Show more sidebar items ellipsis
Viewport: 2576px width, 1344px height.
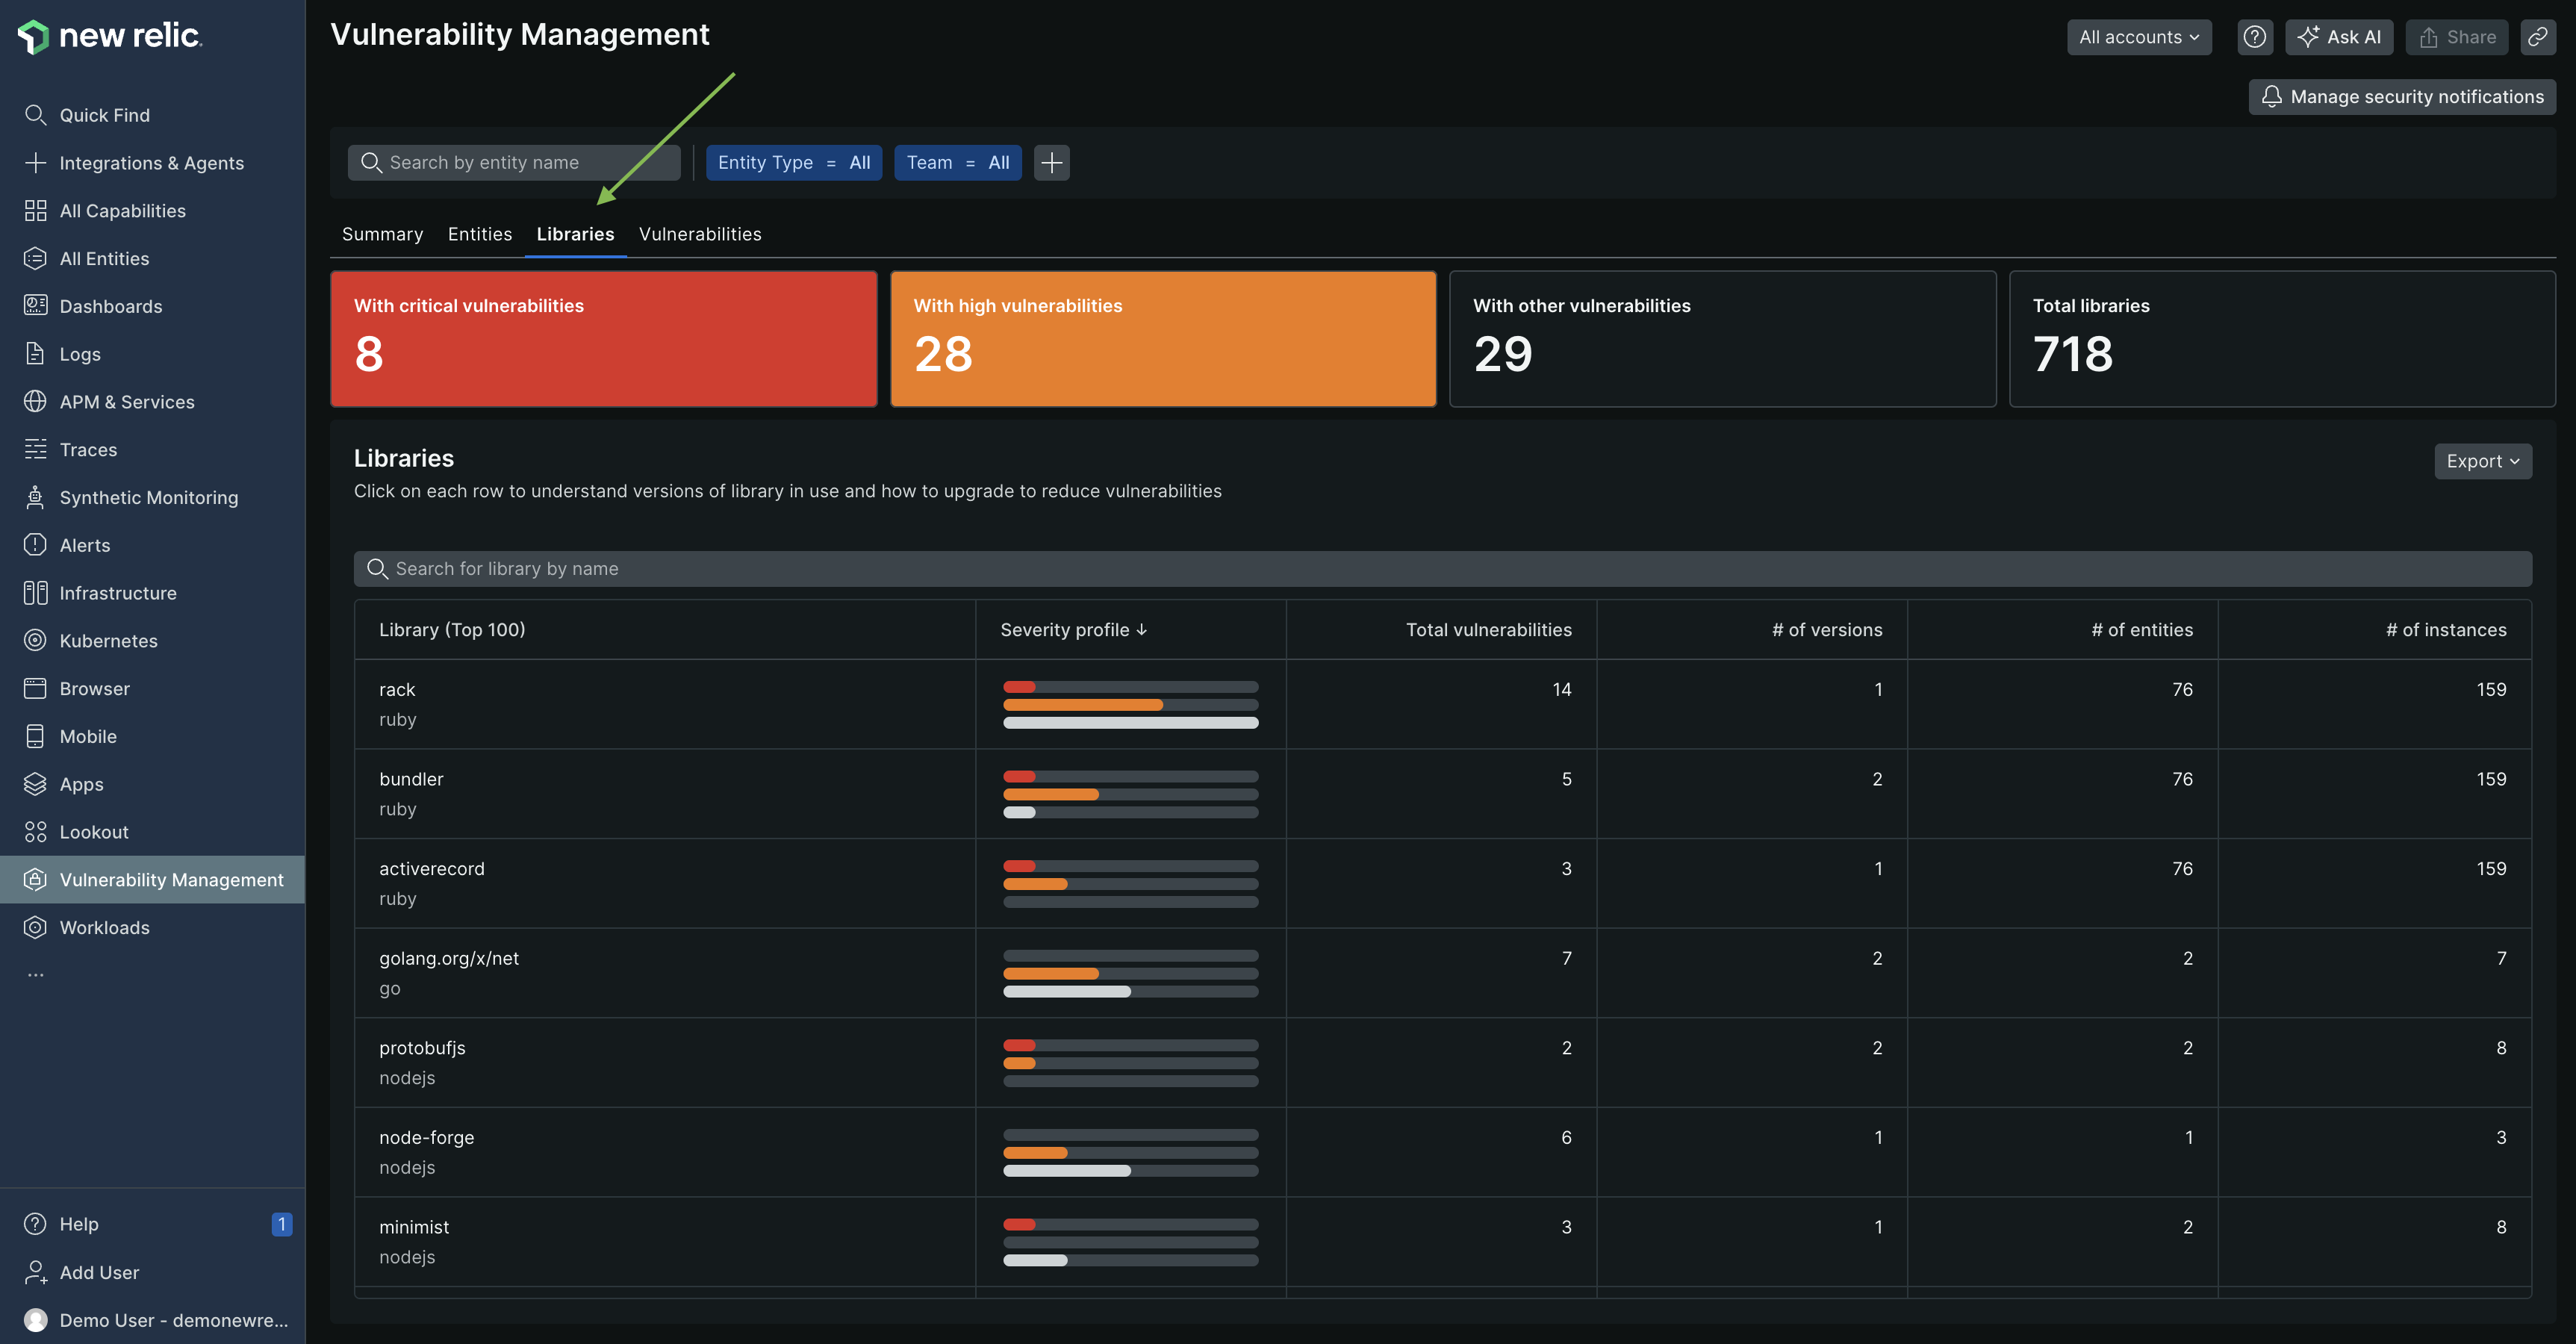point(35,975)
